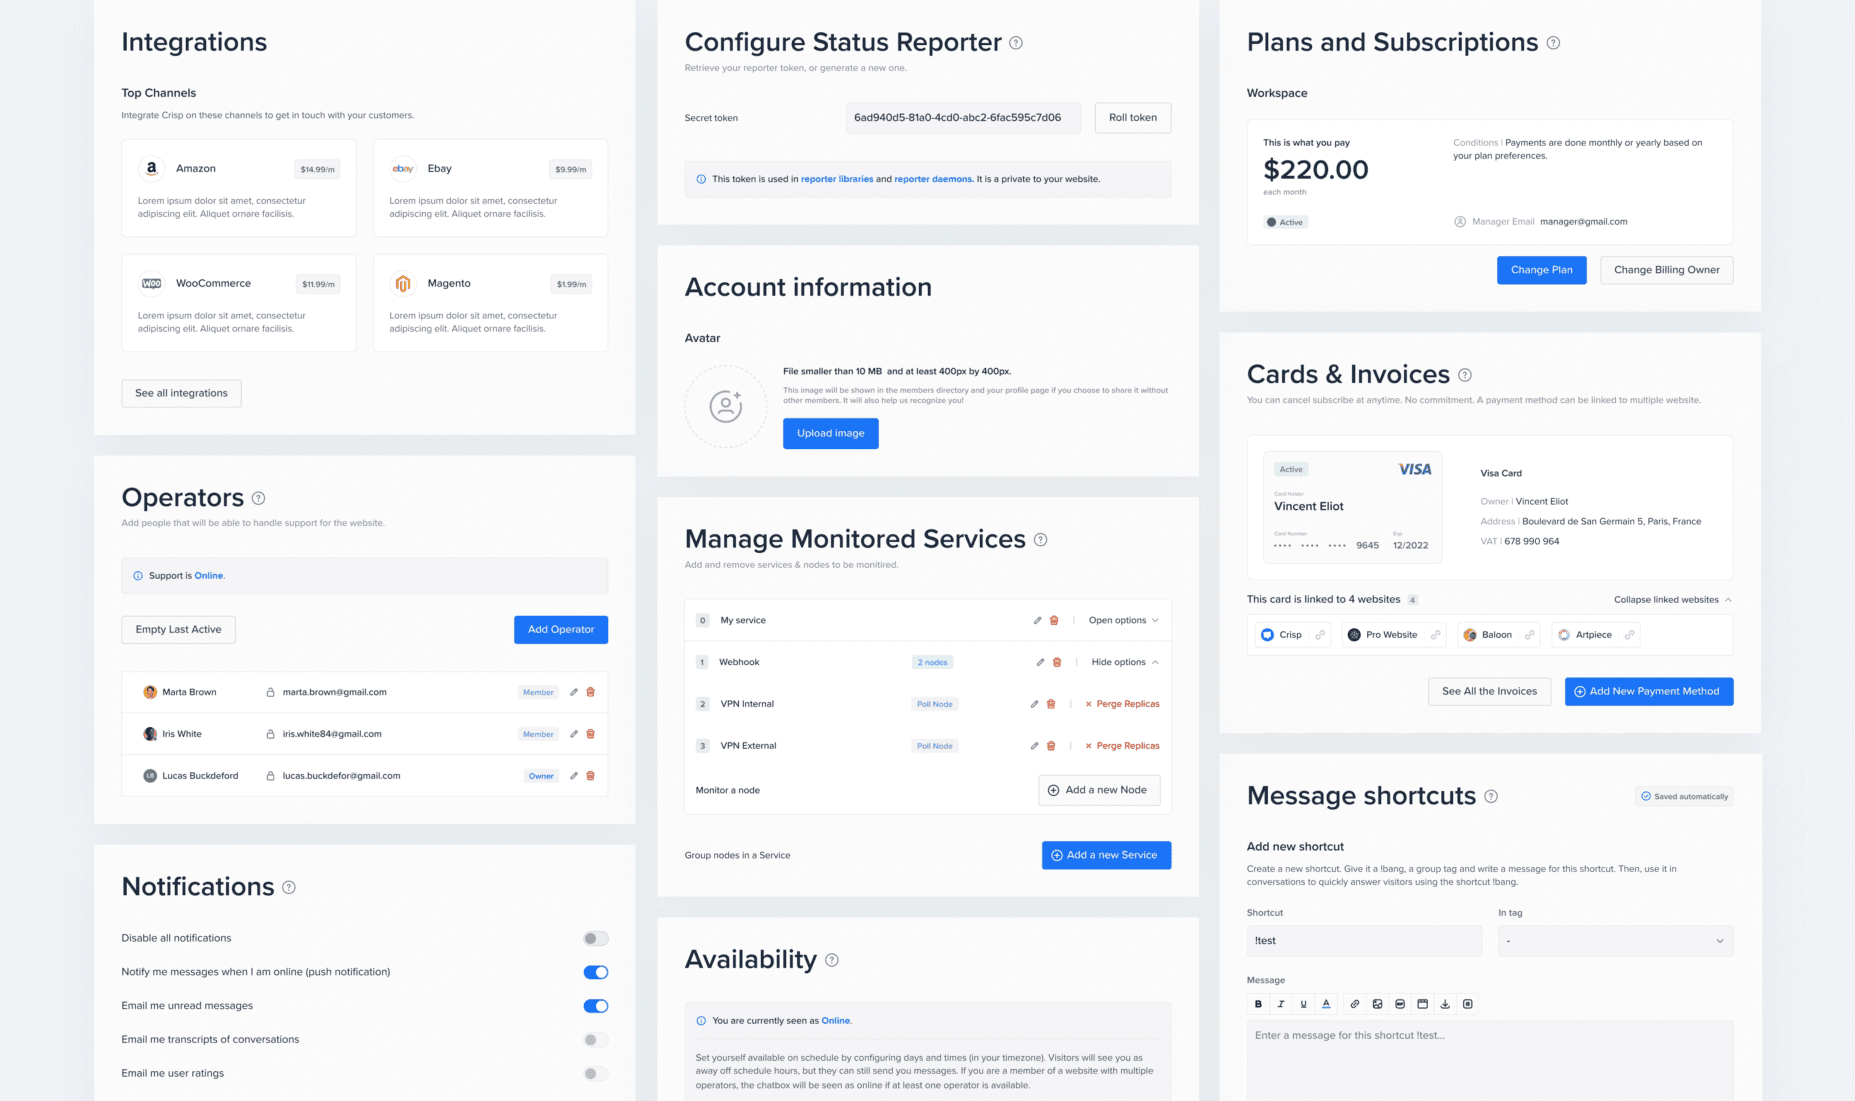Image resolution: width=1855 pixels, height=1101 pixels.
Task: Click help icon beside Cards & Invoices heading
Action: [1465, 375]
